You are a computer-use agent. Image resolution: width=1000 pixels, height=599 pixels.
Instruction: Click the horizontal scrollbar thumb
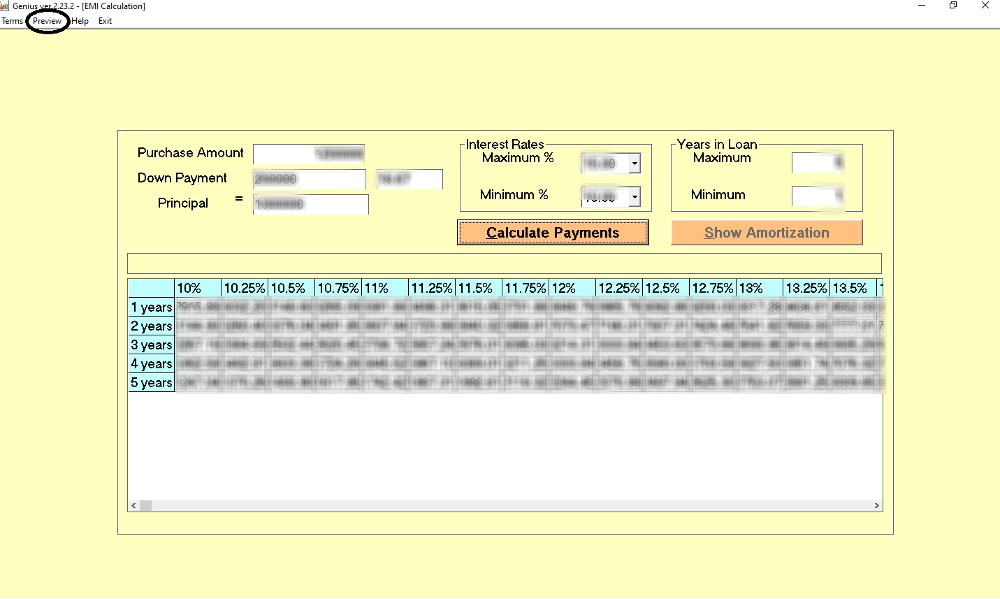point(146,506)
